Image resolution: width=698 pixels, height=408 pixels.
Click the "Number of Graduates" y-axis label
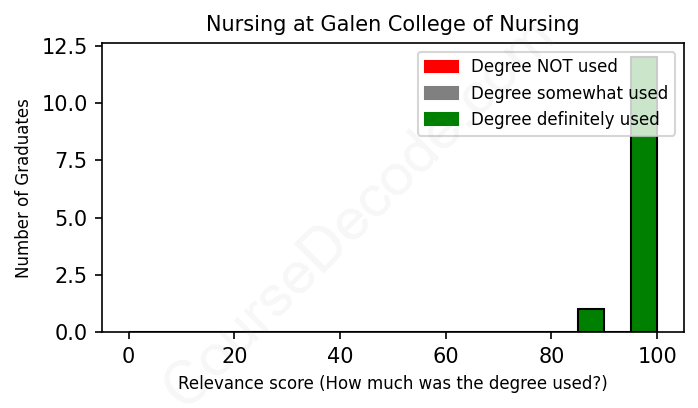23,189
